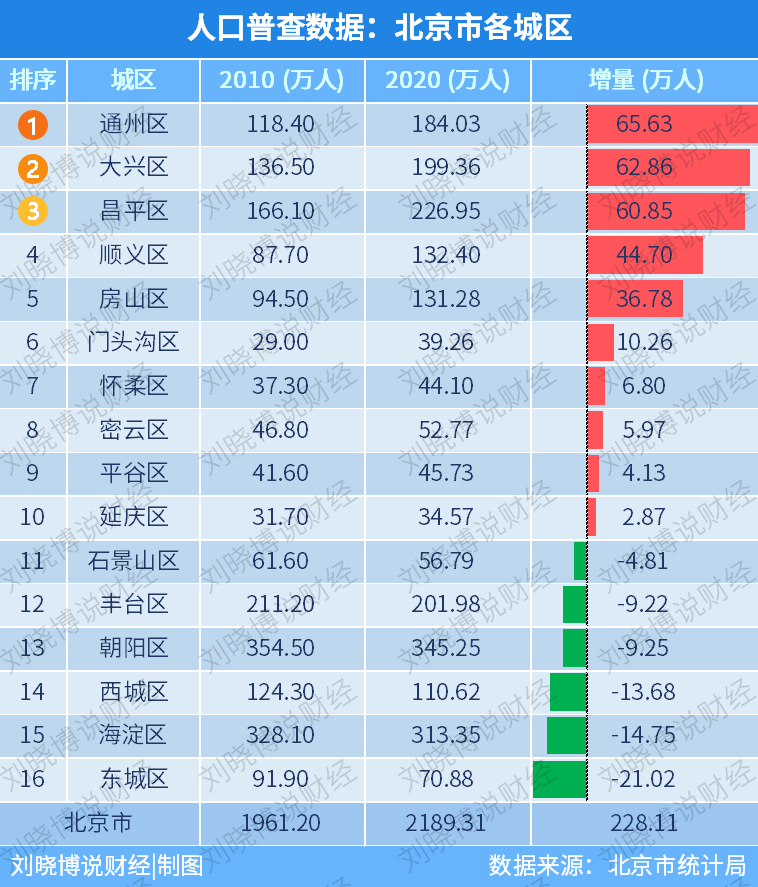Viewport: 758px width, 887px height.
Task: Click the 数据来源：北京市统计局 footer text
Action: (617, 866)
